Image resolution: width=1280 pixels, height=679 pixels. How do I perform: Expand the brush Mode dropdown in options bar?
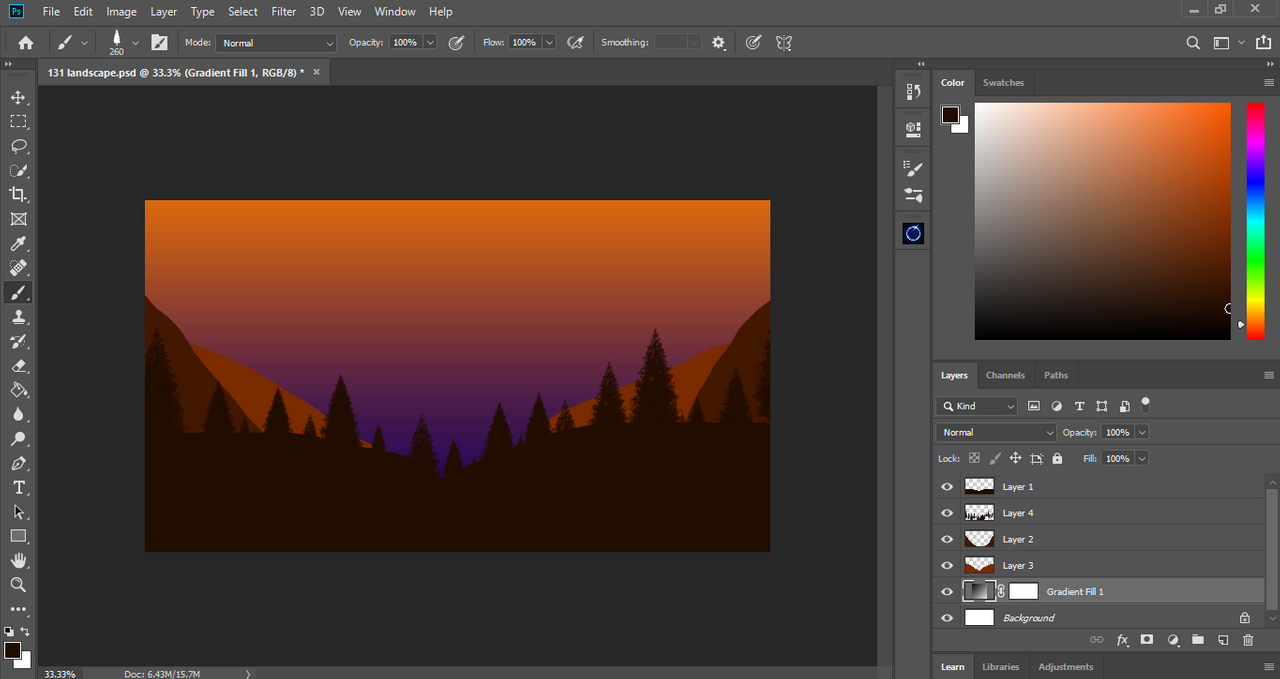[276, 43]
